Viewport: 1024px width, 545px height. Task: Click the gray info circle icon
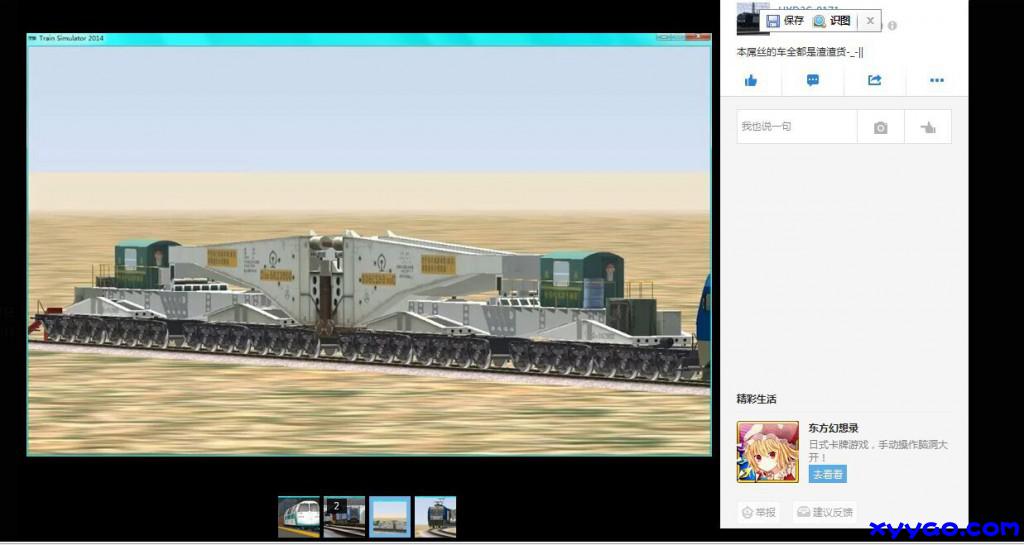892,26
